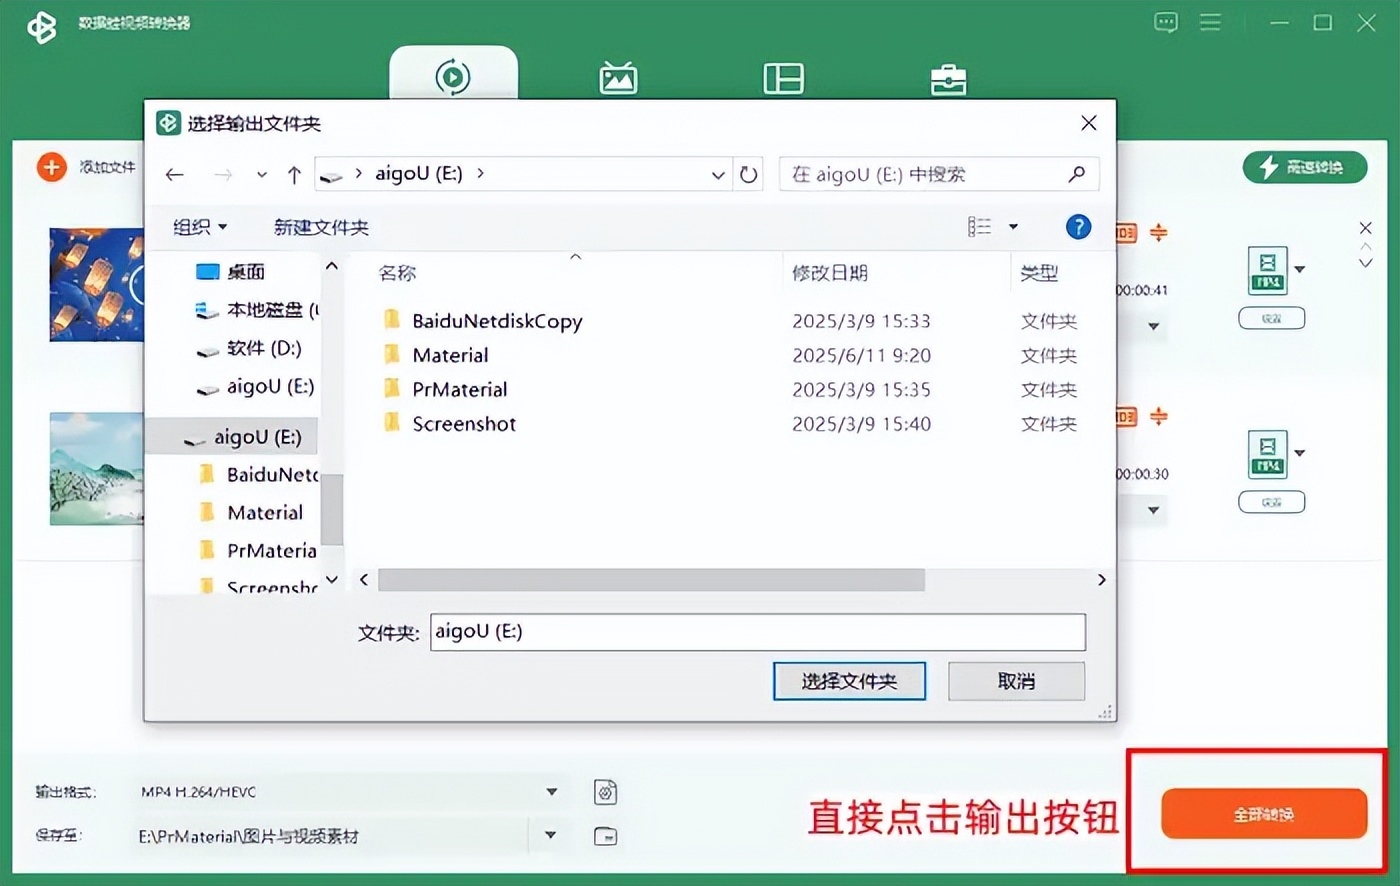This screenshot has width=1400, height=886.
Task: Select the Screenshot folder in the file list
Action: (x=464, y=423)
